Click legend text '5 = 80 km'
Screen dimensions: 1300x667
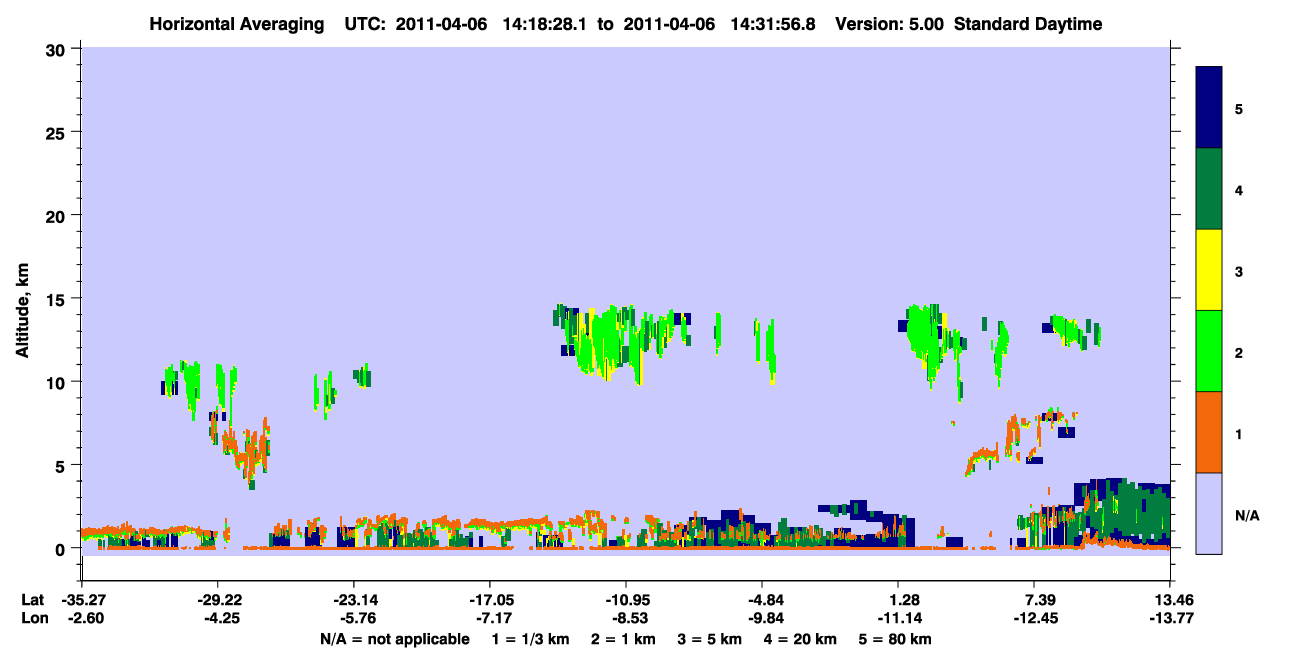click(x=895, y=638)
